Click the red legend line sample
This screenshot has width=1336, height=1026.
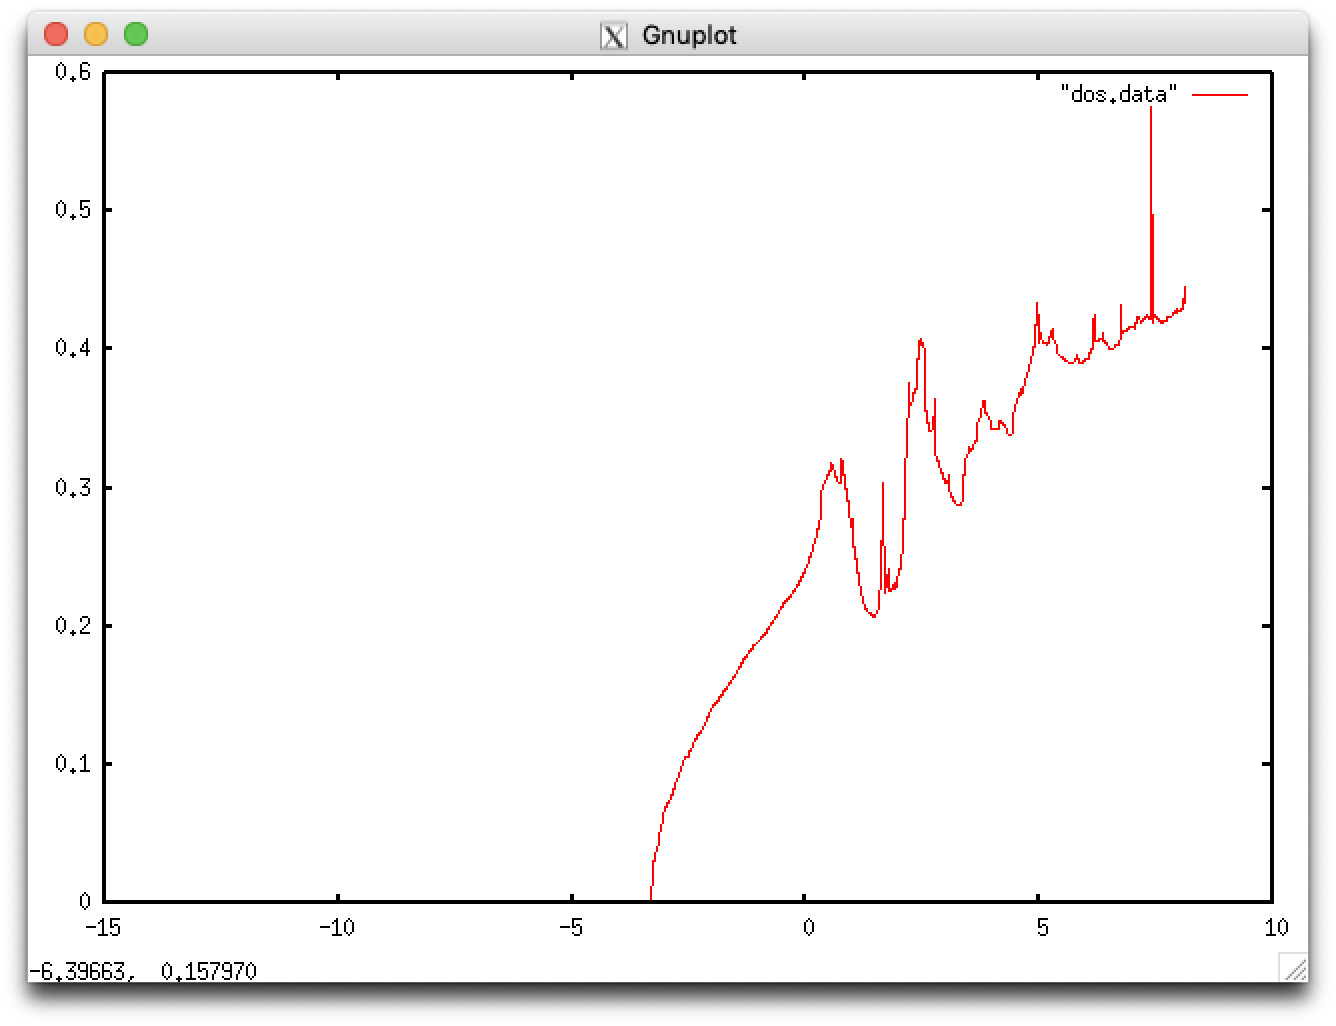(x=1220, y=95)
